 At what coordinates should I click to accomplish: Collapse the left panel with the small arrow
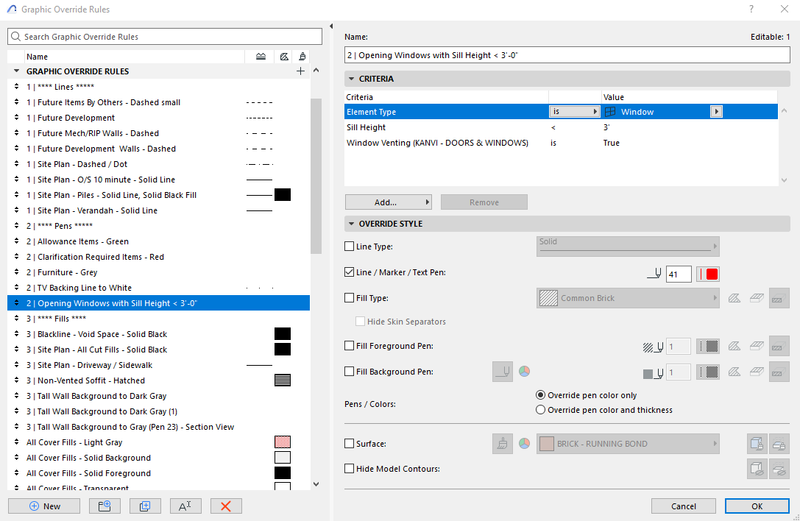click(331, 26)
